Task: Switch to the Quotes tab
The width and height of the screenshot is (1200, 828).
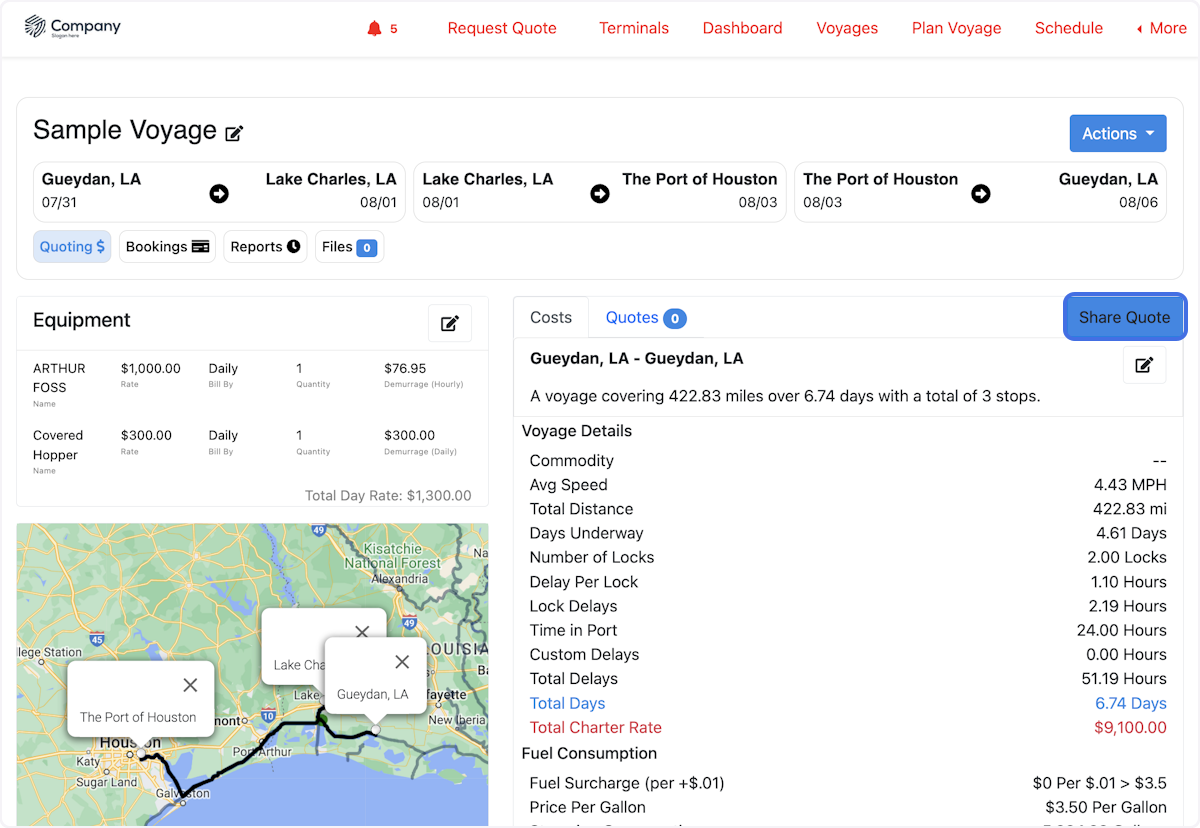Action: coord(645,317)
